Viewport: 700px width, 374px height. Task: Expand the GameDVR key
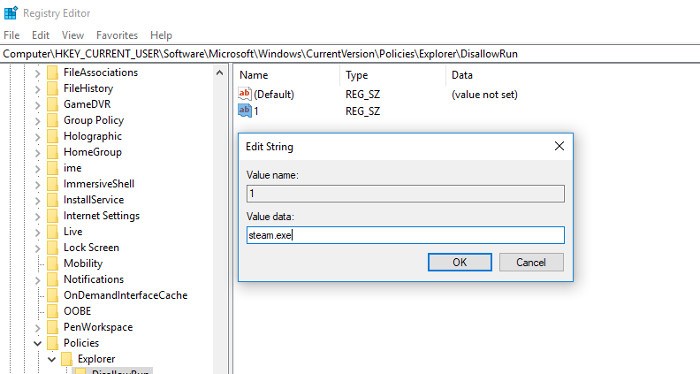click(38, 105)
